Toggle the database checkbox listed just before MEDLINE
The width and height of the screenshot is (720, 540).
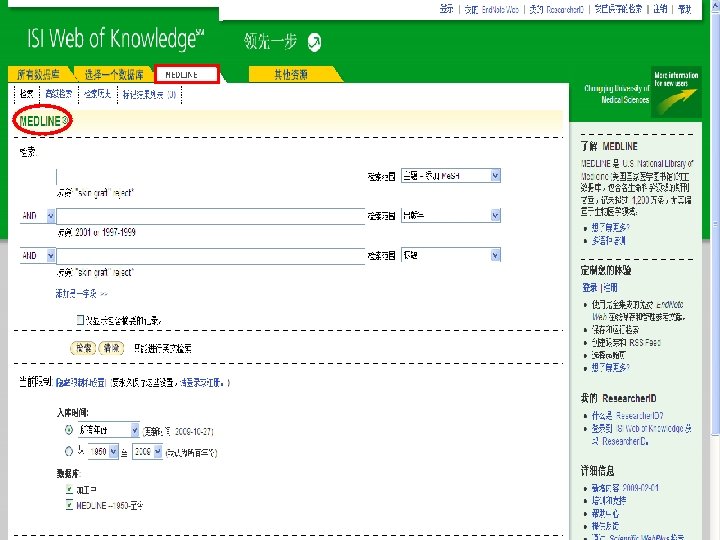click(69, 489)
